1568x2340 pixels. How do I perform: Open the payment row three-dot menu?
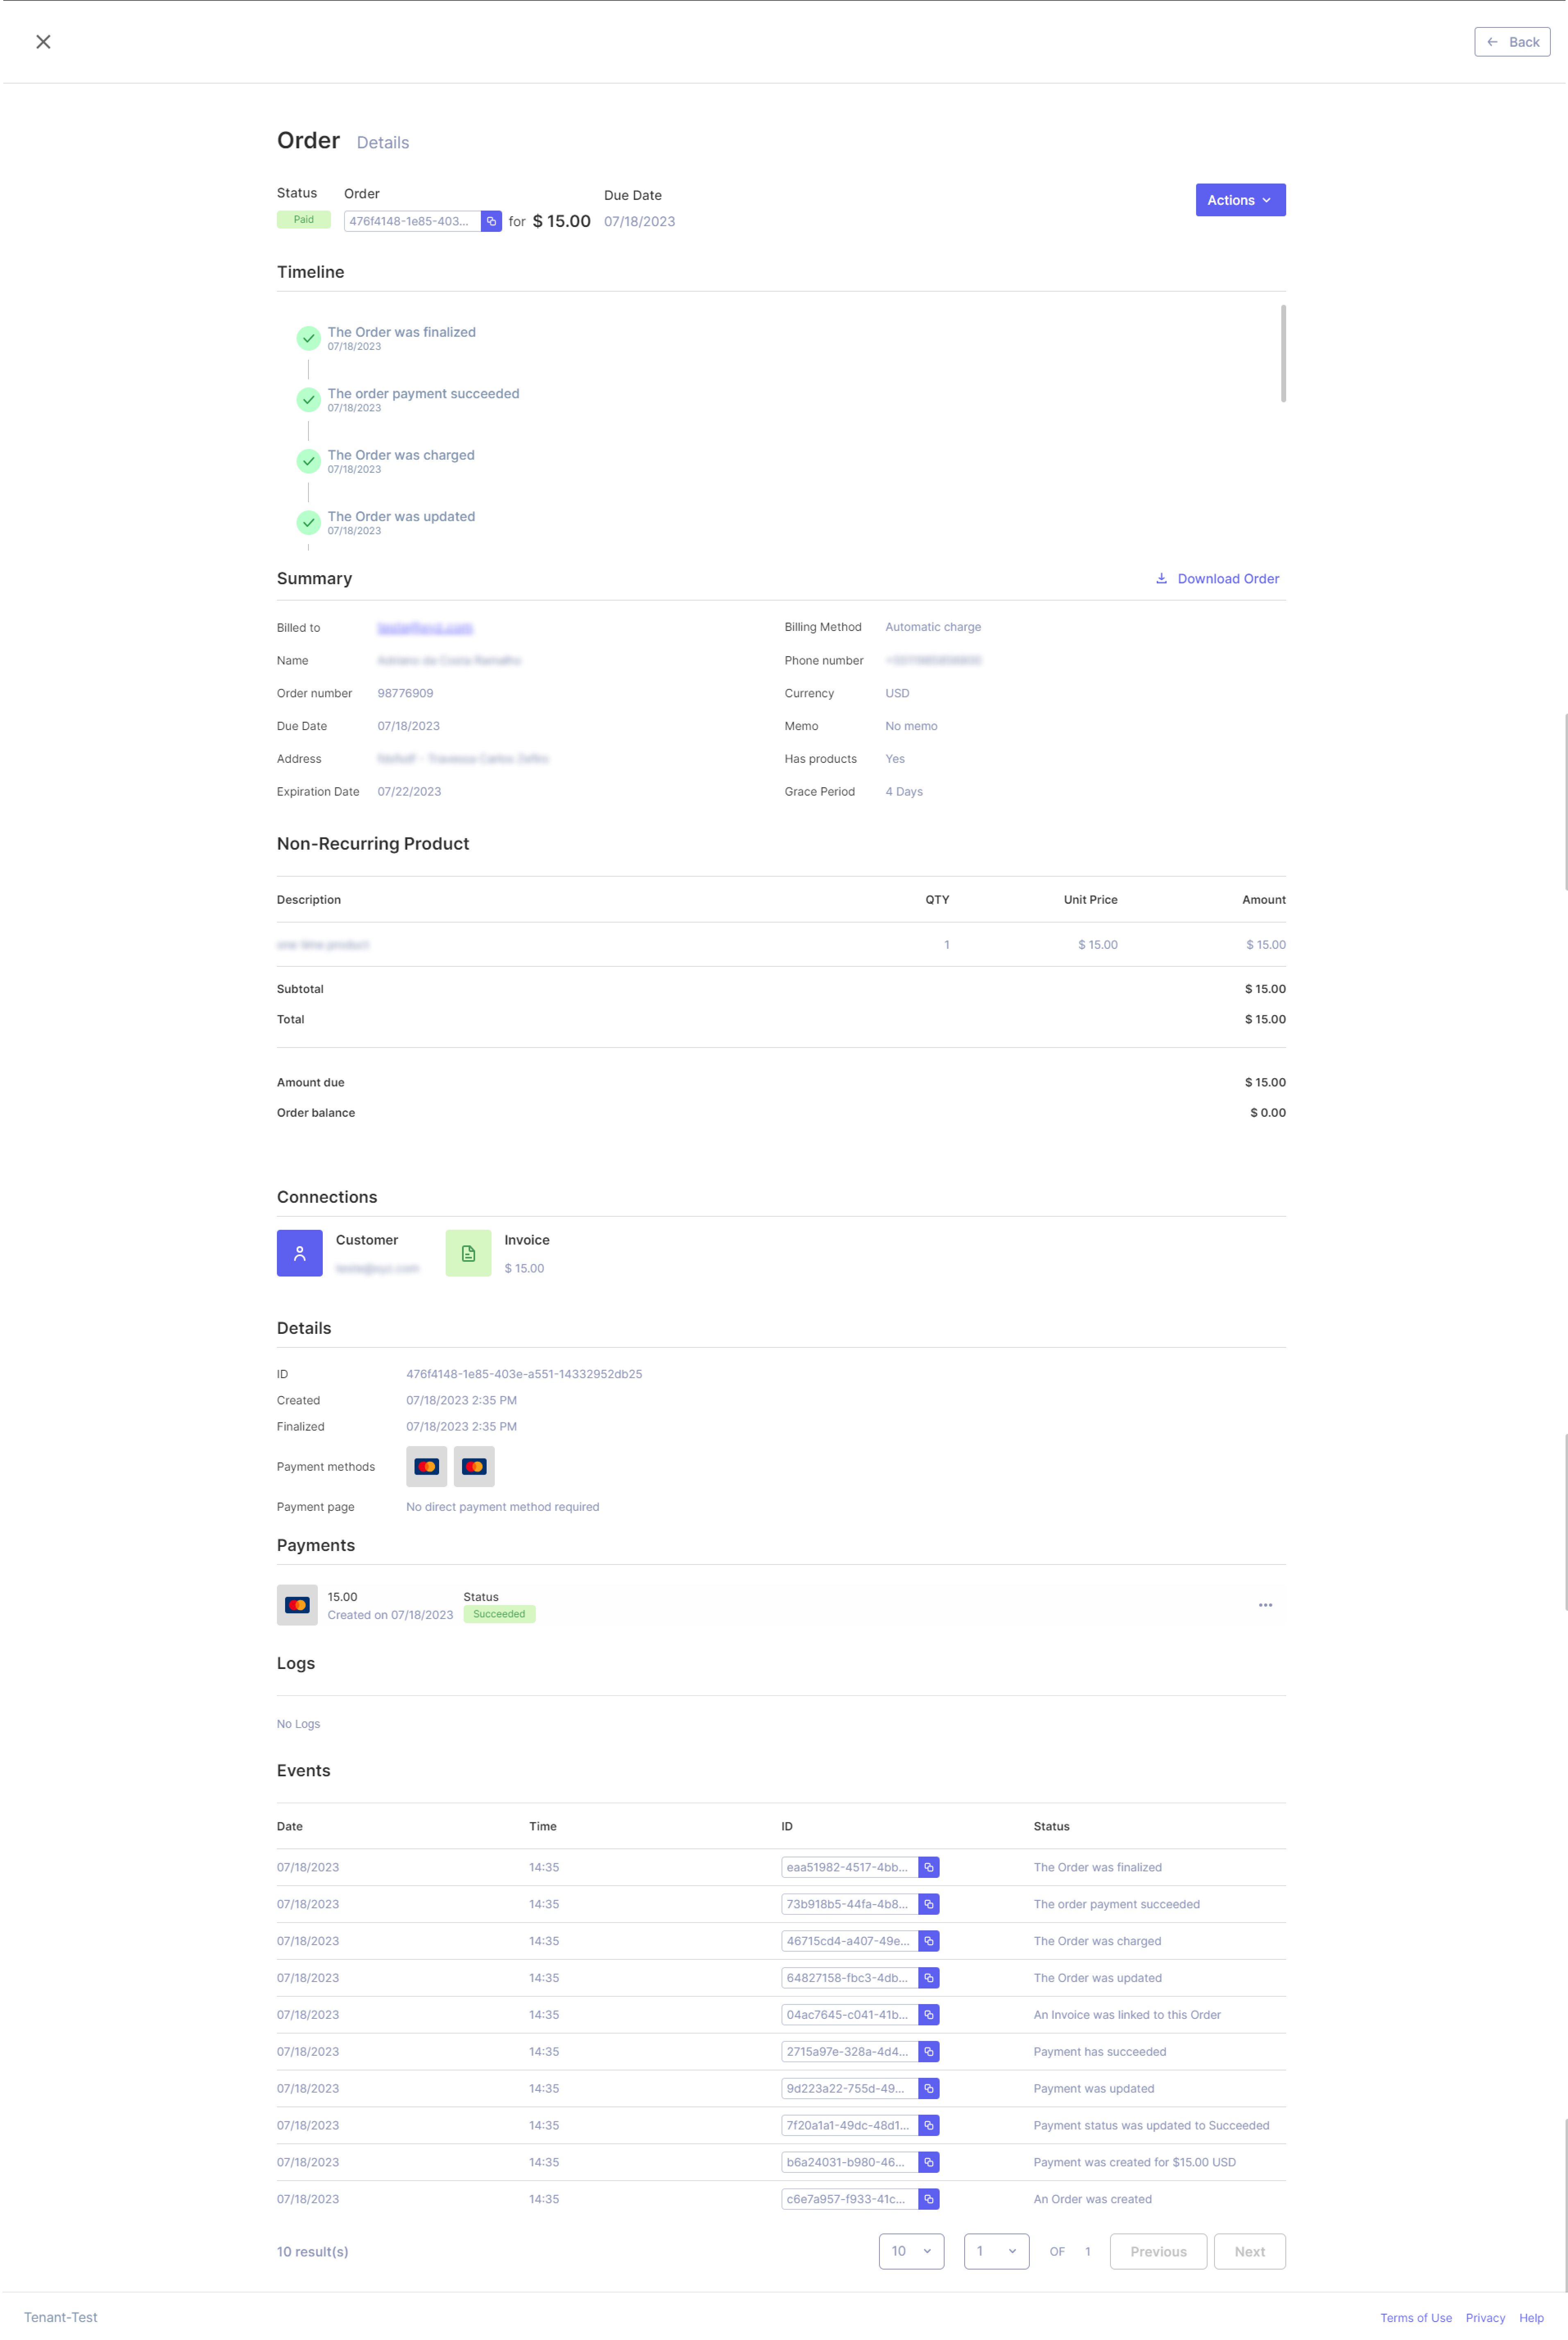click(1265, 1605)
